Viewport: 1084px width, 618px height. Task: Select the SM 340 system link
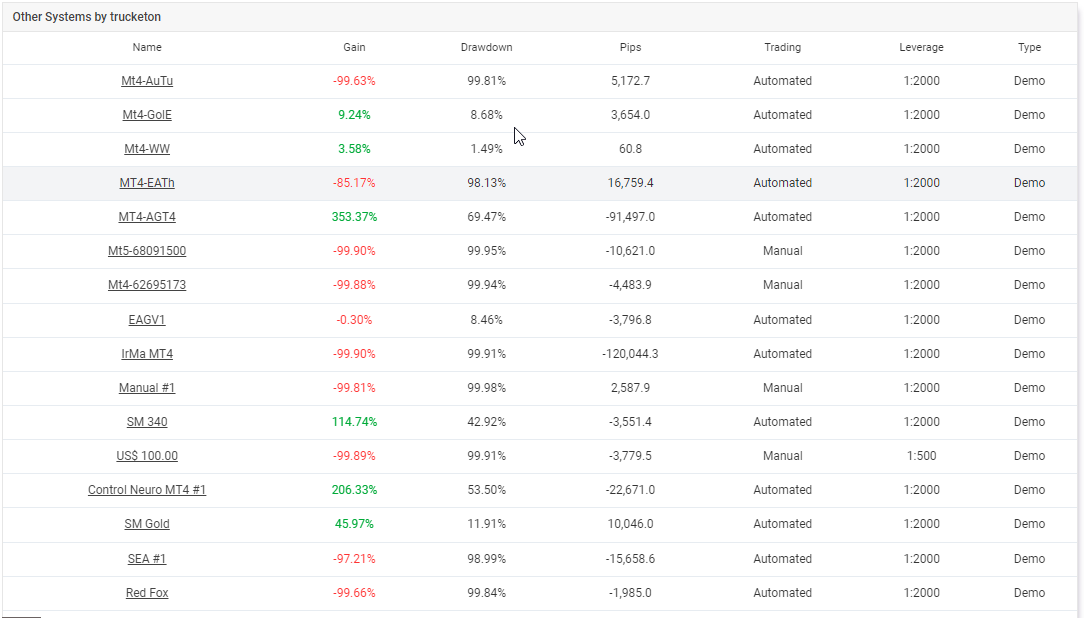147,421
